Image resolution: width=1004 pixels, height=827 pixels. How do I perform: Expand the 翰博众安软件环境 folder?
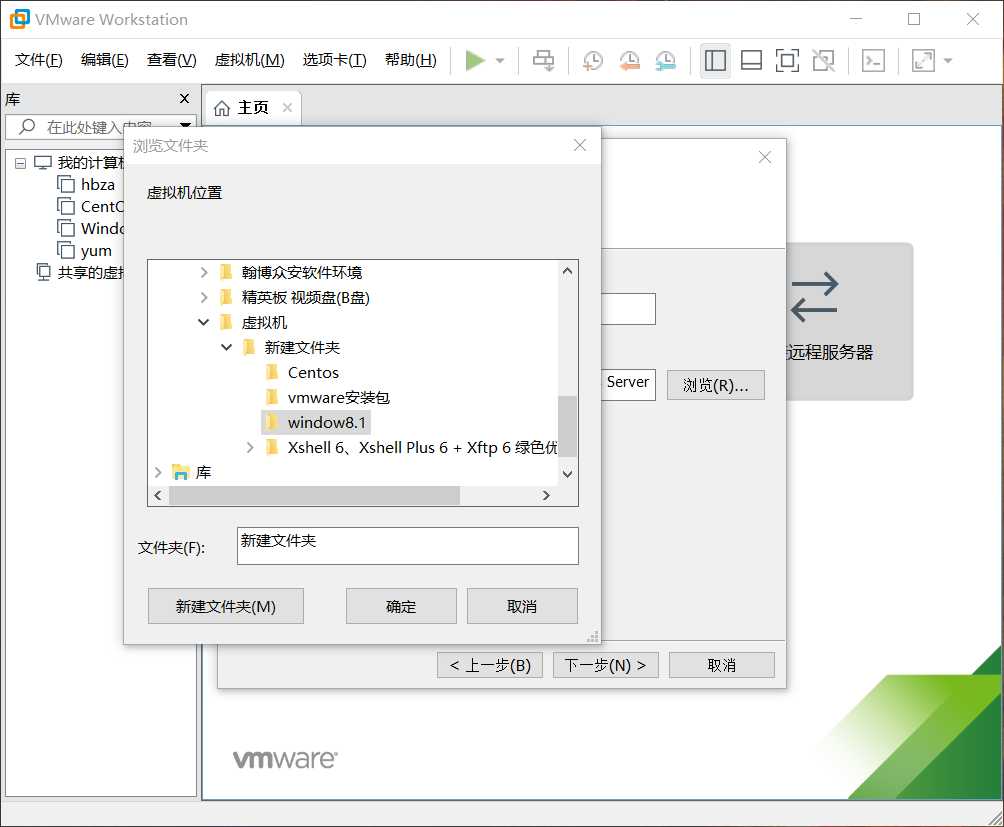[x=204, y=273]
